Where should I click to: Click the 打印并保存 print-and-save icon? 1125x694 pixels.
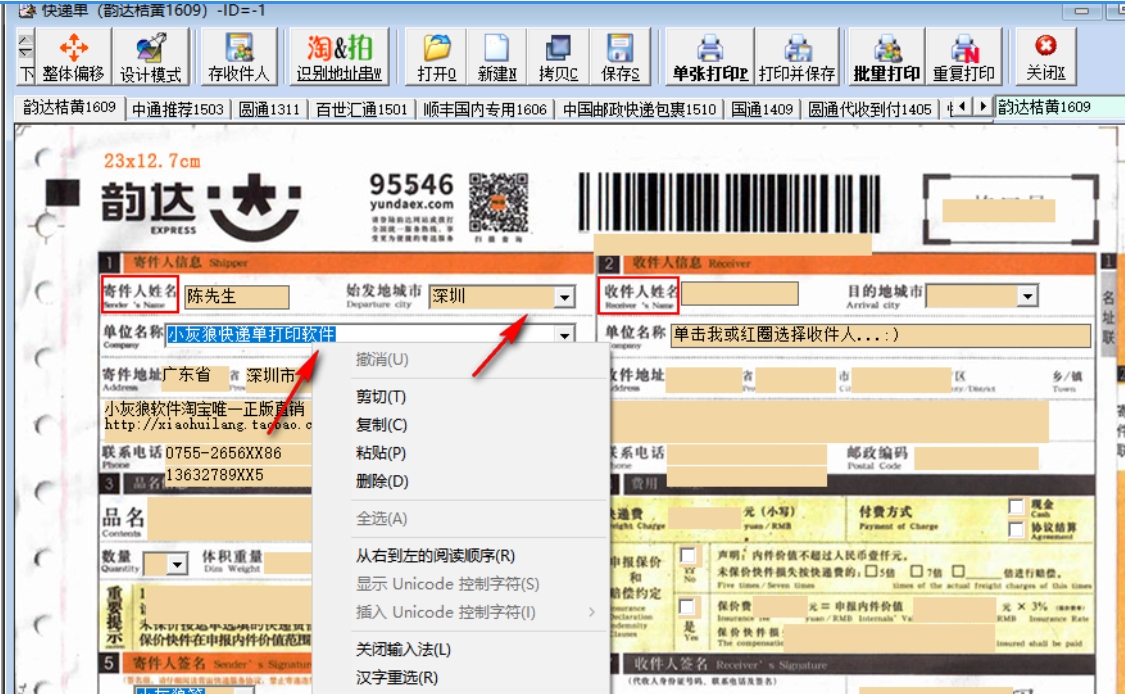796,57
